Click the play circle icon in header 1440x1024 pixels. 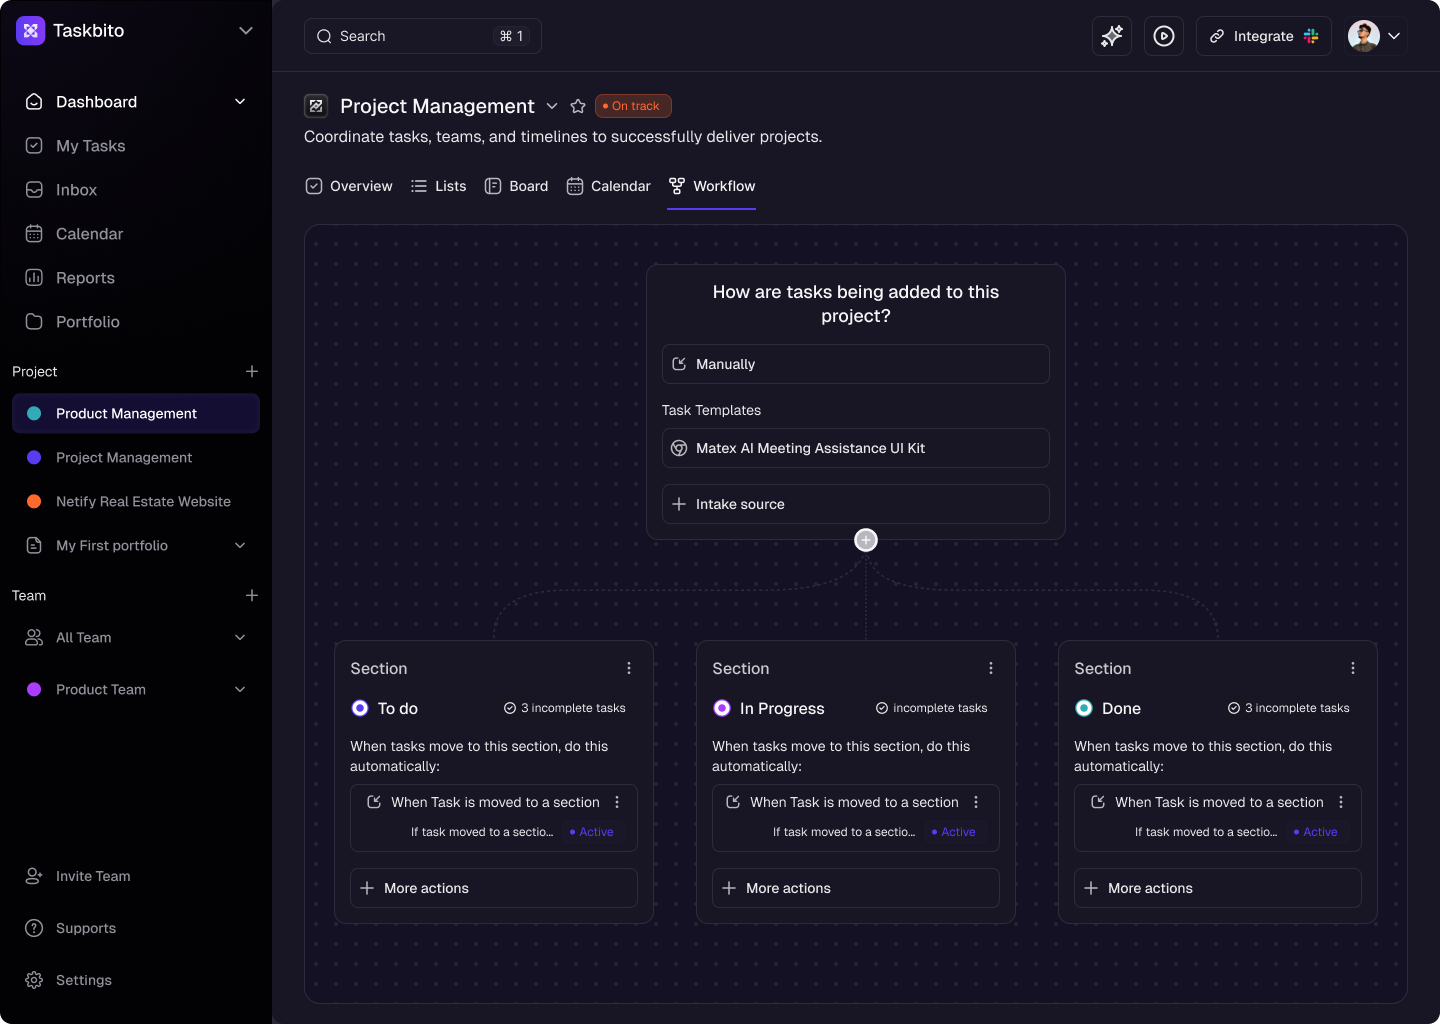tap(1163, 36)
